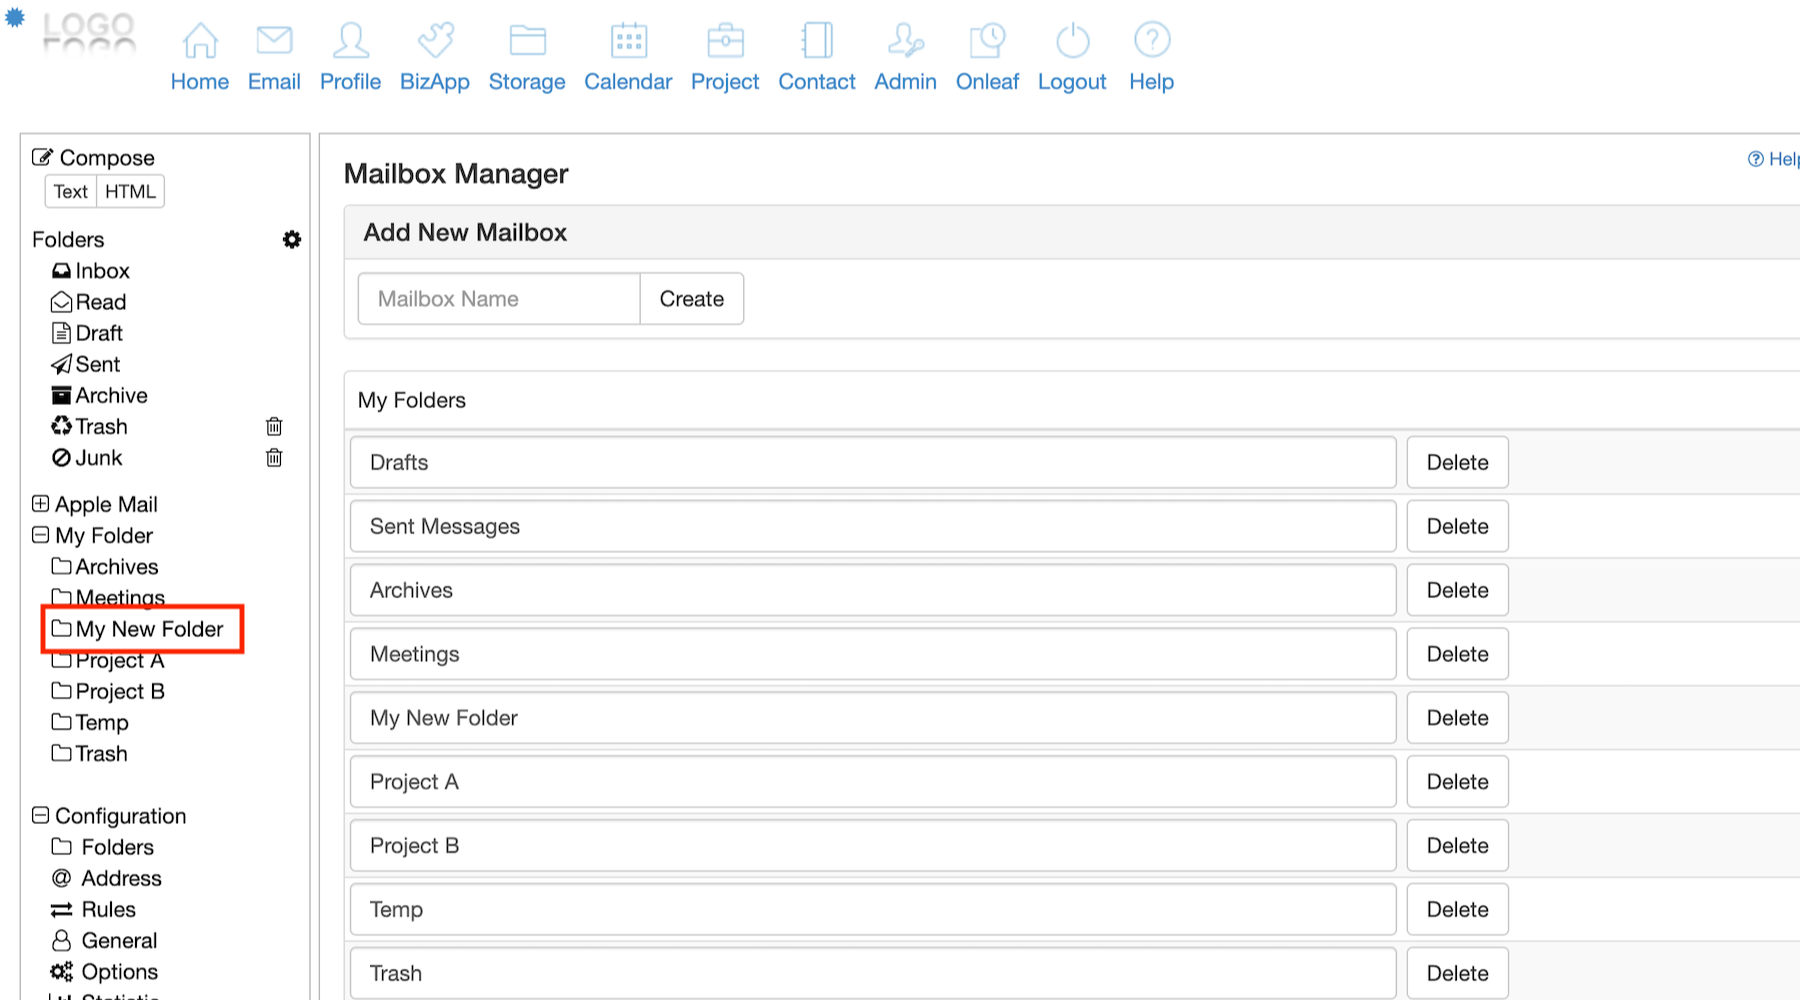Open Rules under Configuration
The image size is (1800, 1000).
tap(108, 909)
